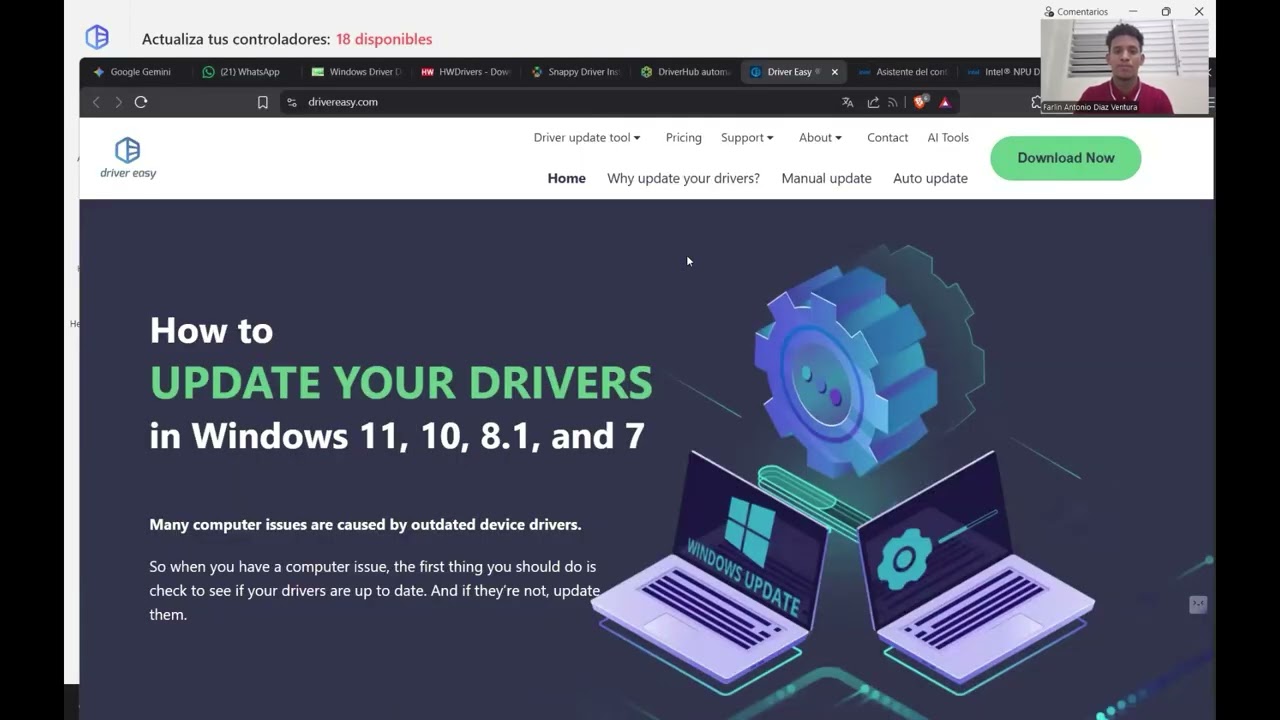
Task: Reload the drivereasy.com page
Action: click(x=141, y=102)
